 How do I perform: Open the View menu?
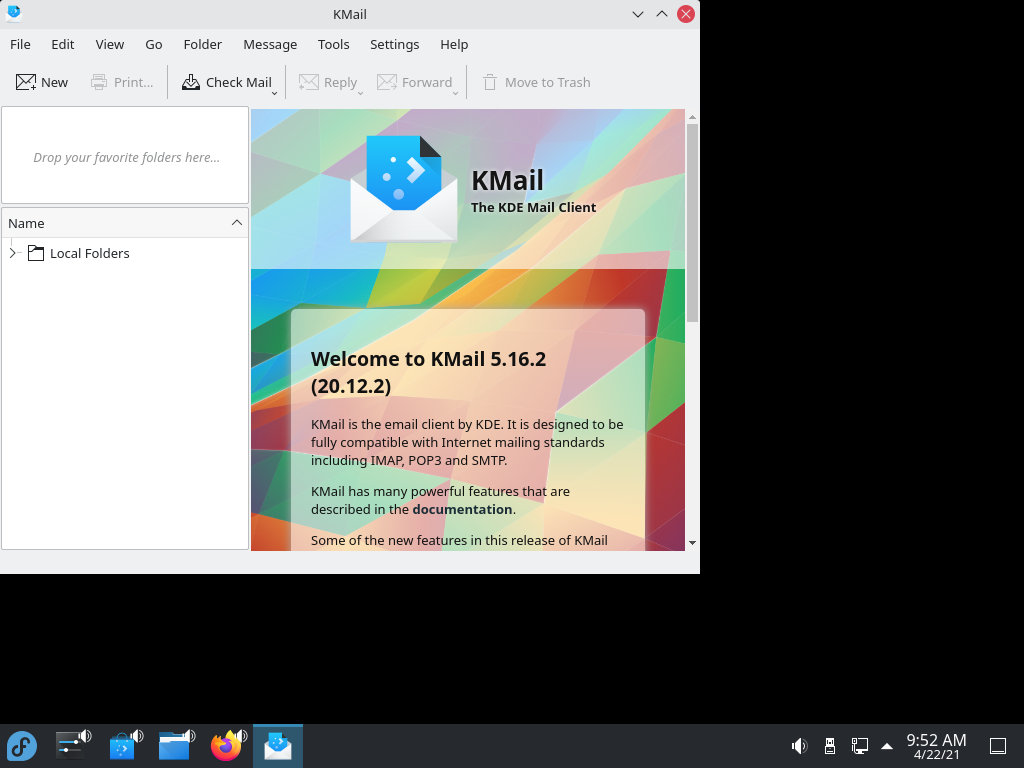pyautogui.click(x=110, y=44)
